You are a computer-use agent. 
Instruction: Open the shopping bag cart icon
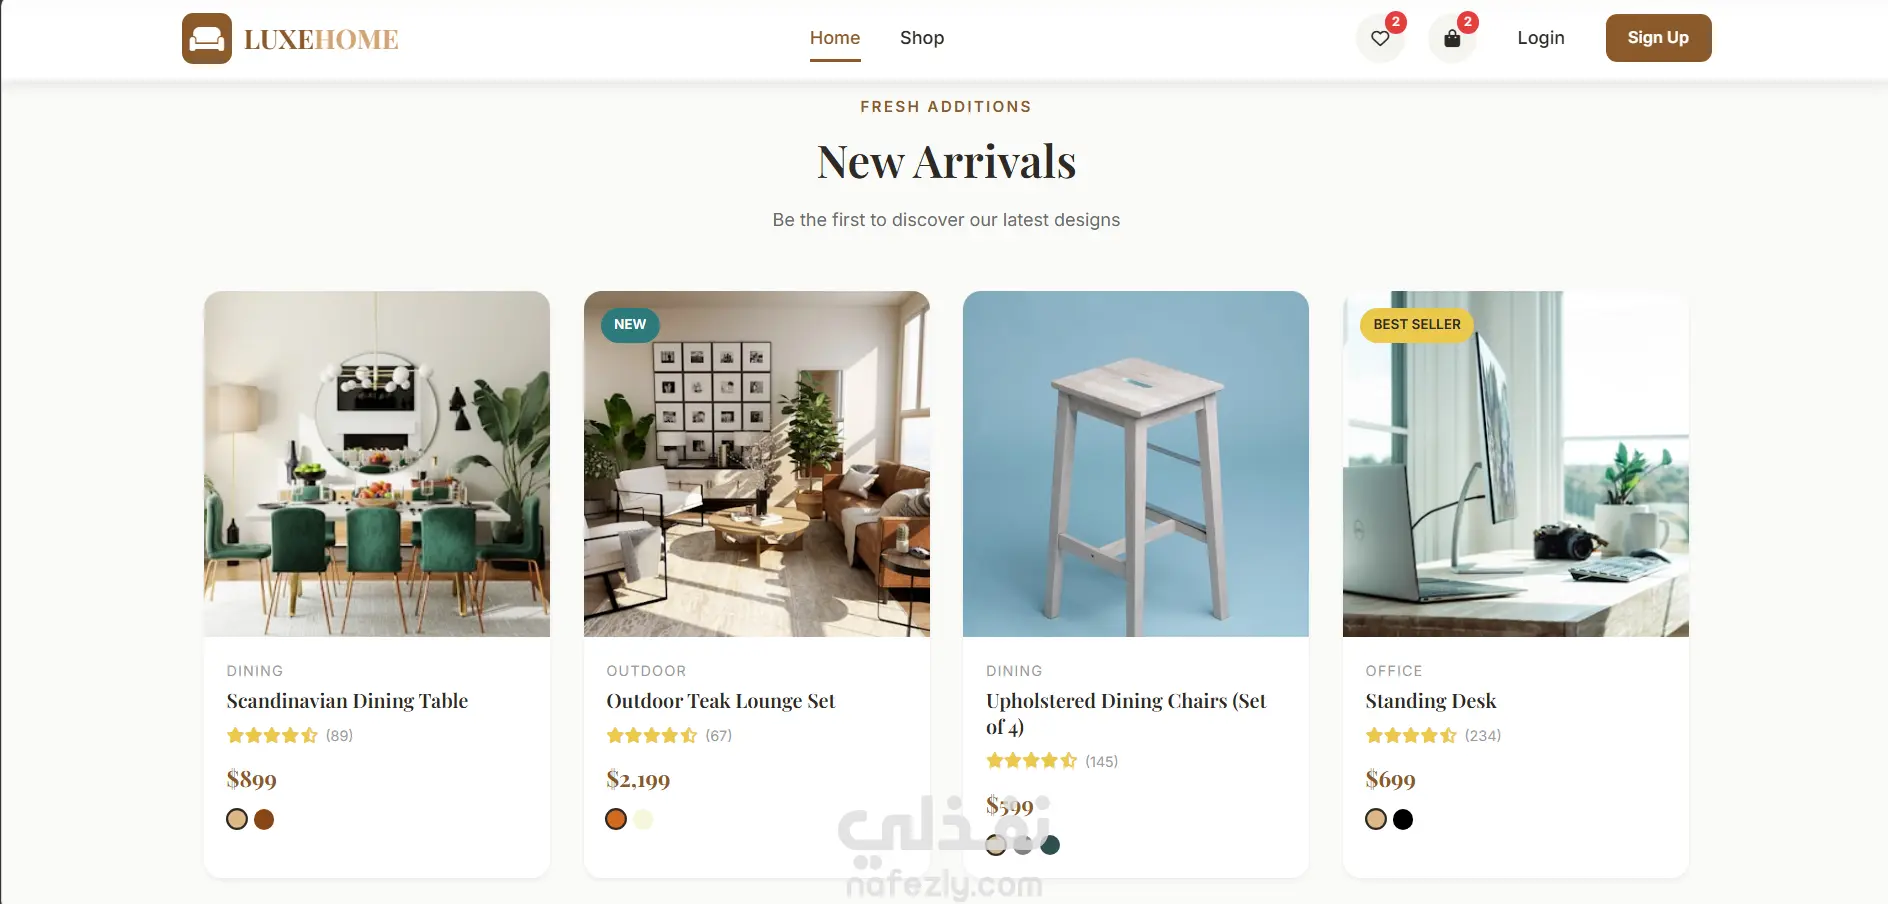(x=1452, y=38)
